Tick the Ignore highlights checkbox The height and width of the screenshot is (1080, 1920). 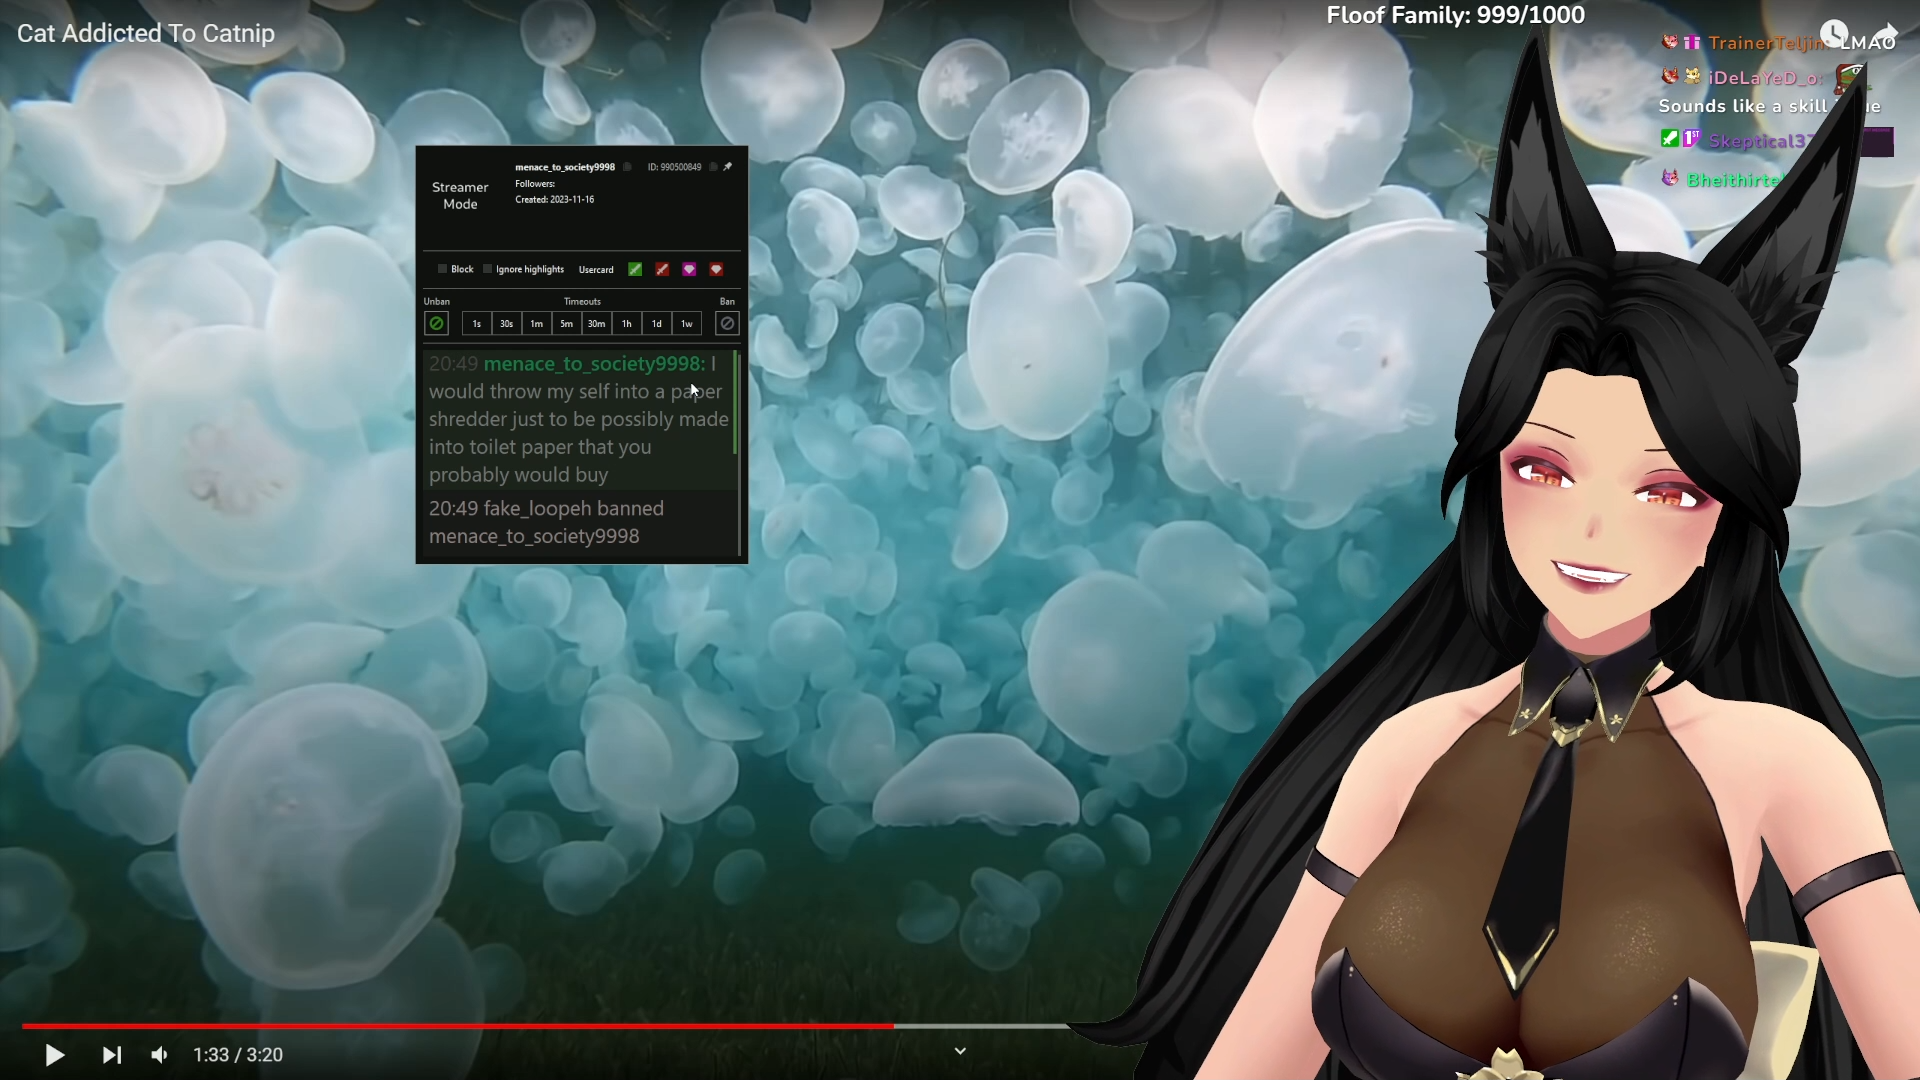487,269
